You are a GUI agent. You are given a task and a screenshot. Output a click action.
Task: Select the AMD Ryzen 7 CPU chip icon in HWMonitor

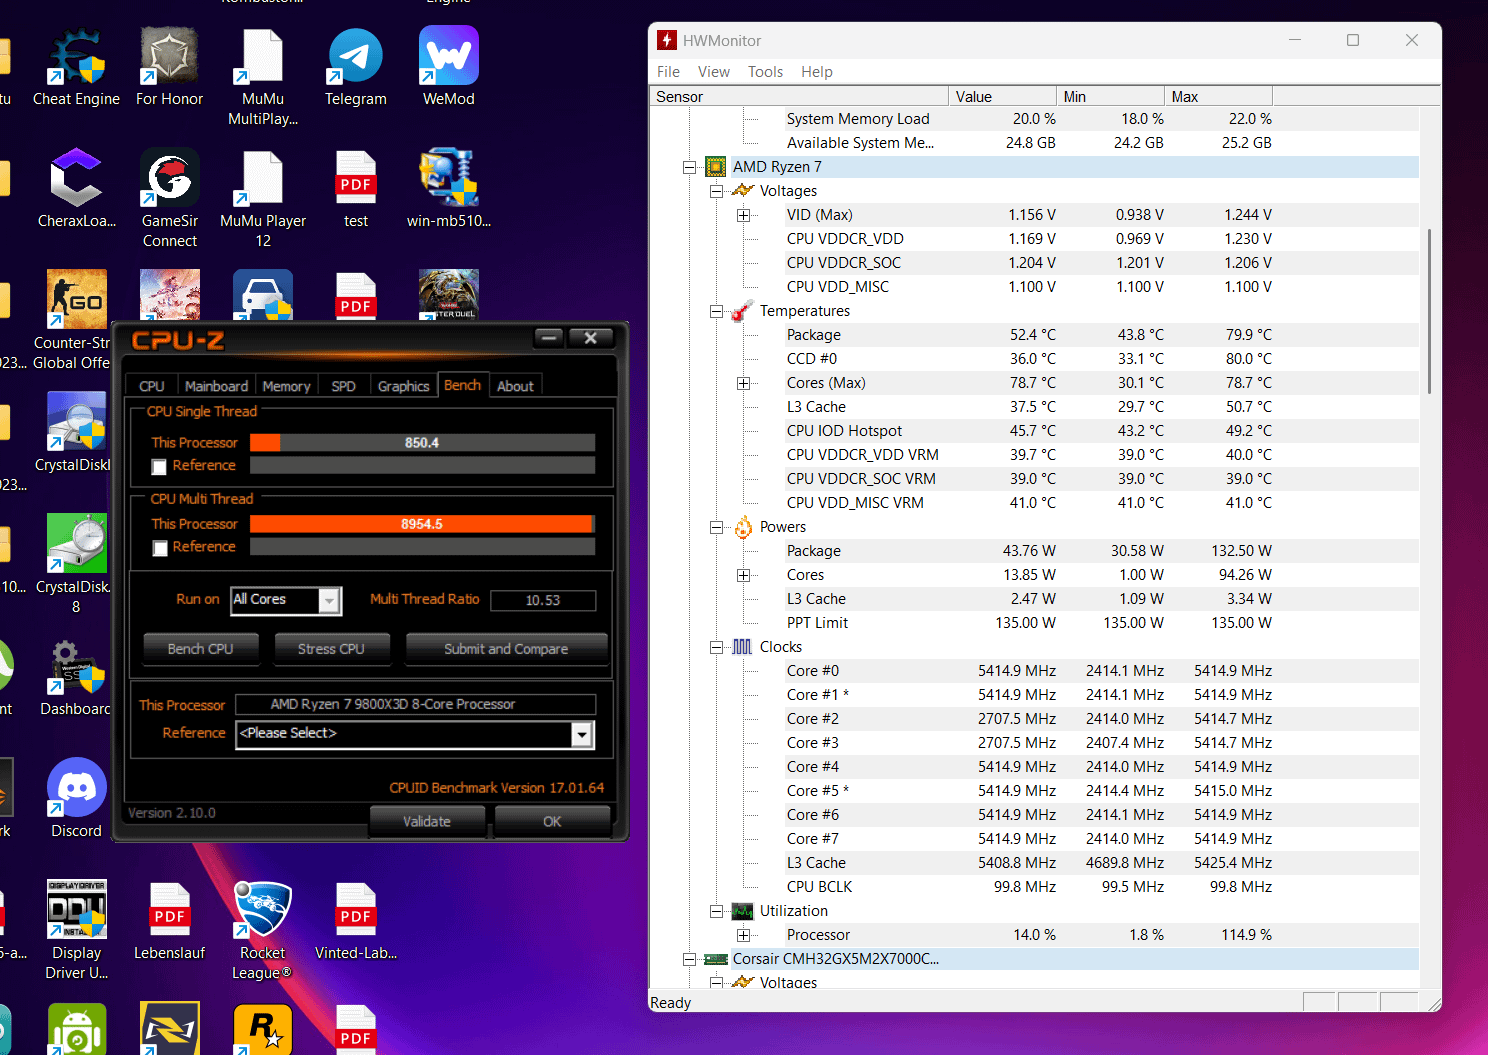click(715, 167)
